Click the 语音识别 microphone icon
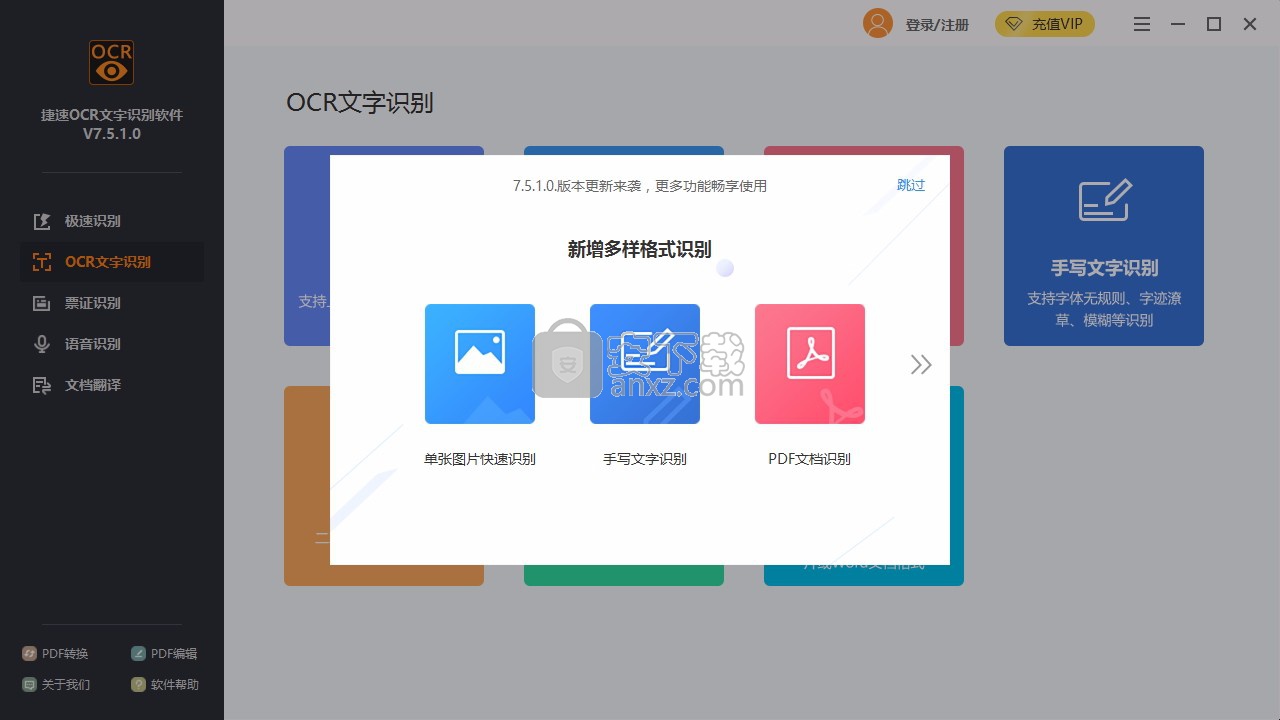This screenshot has height=720, width=1280. tap(42, 344)
